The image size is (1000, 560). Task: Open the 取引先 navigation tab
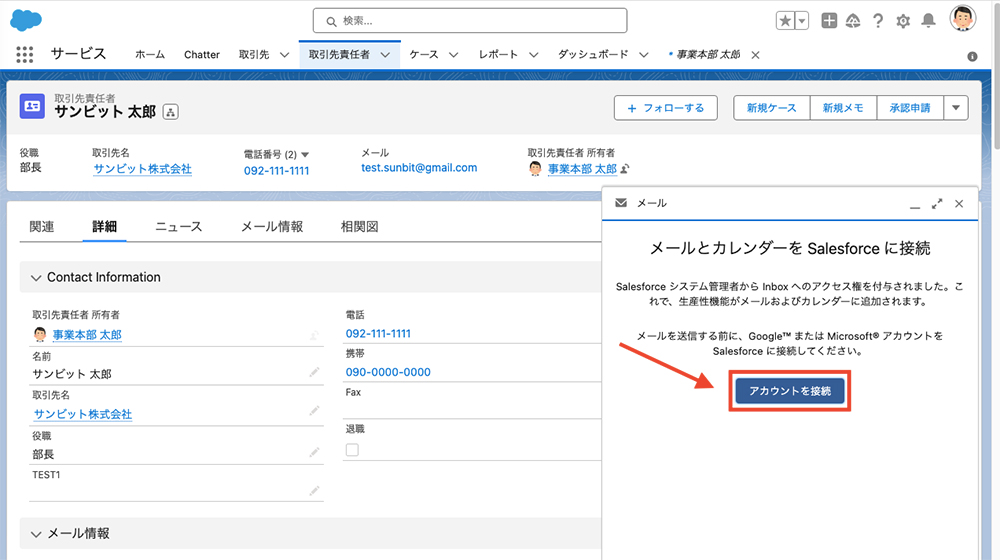[x=254, y=55]
